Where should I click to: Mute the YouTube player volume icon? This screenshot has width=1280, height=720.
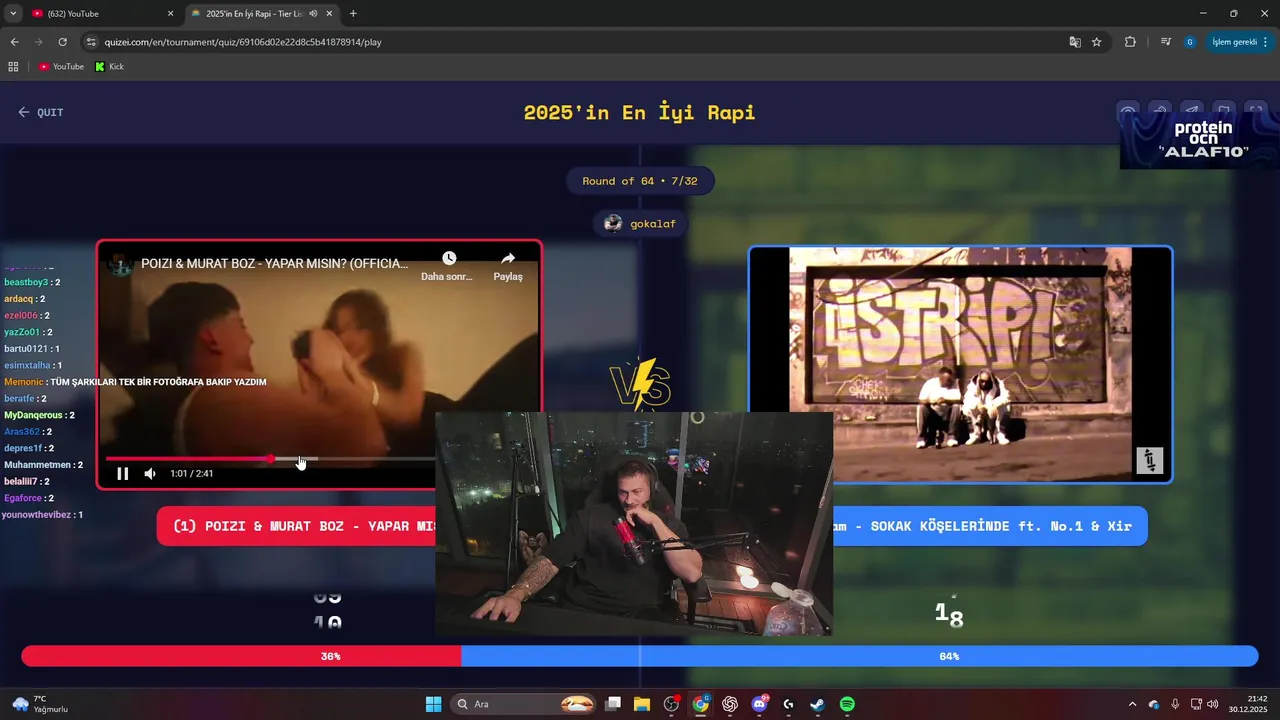tap(150, 474)
